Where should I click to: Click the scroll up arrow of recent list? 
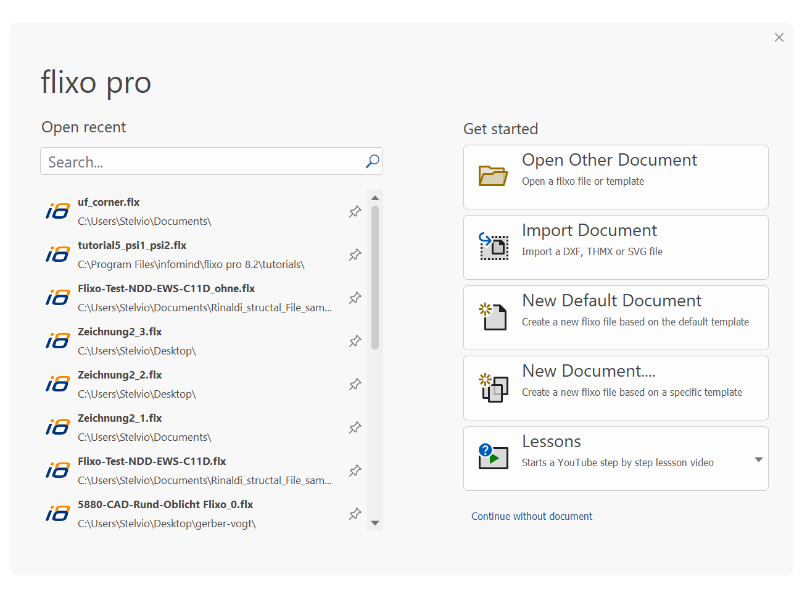pos(375,198)
